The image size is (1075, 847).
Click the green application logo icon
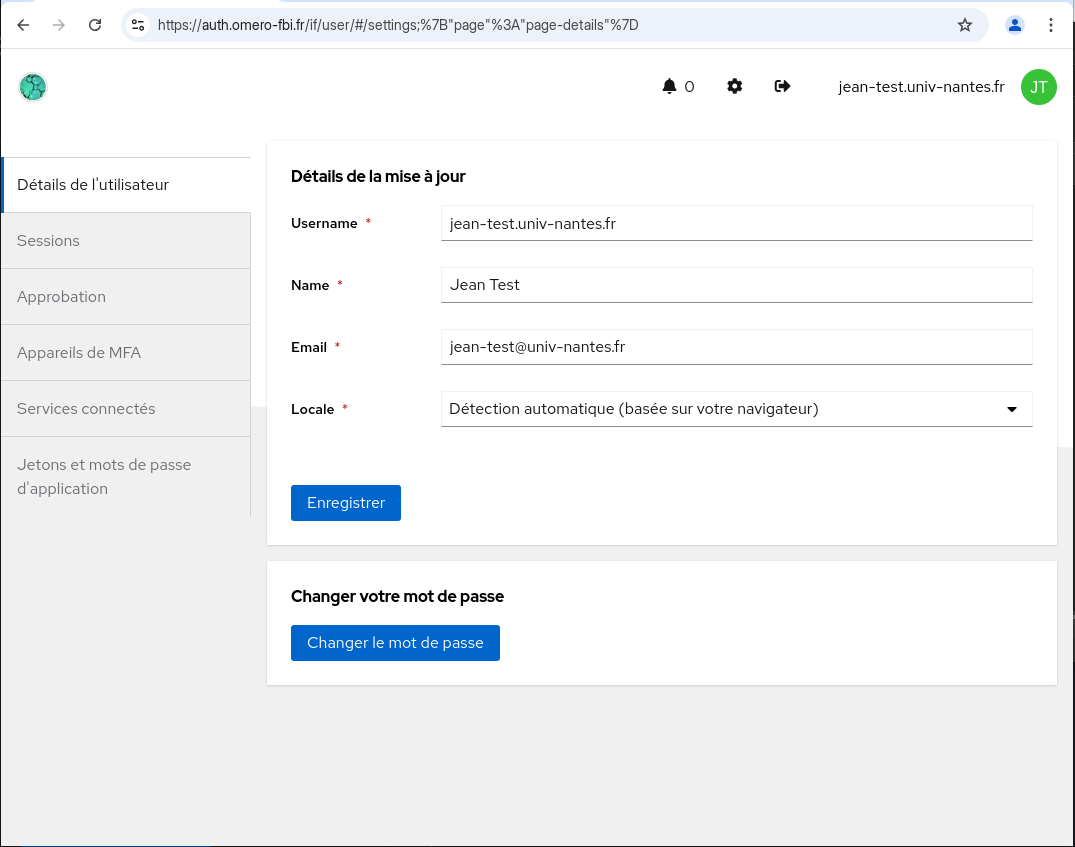(x=33, y=87)
